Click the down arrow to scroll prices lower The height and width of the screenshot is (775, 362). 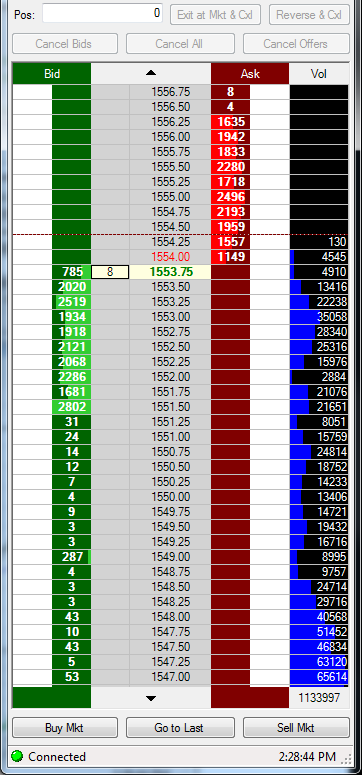tap(151, 698)
